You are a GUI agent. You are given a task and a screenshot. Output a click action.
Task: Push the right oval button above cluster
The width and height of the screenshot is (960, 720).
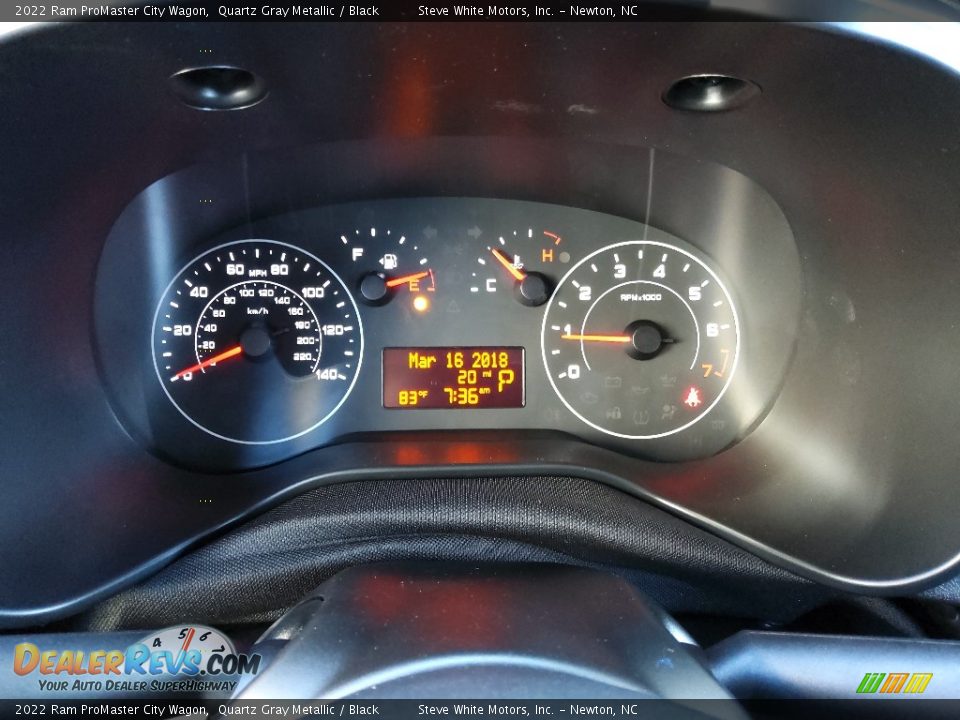[711, 93]
